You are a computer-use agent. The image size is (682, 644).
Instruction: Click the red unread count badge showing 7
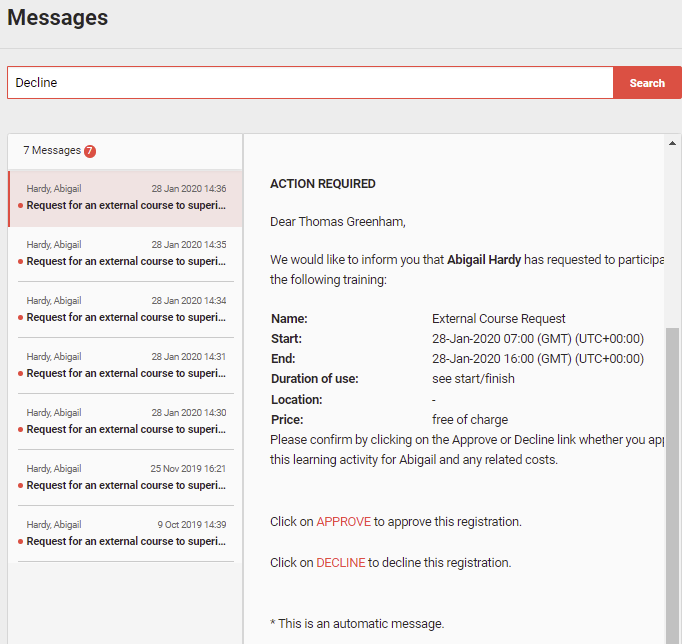(90, 151)
